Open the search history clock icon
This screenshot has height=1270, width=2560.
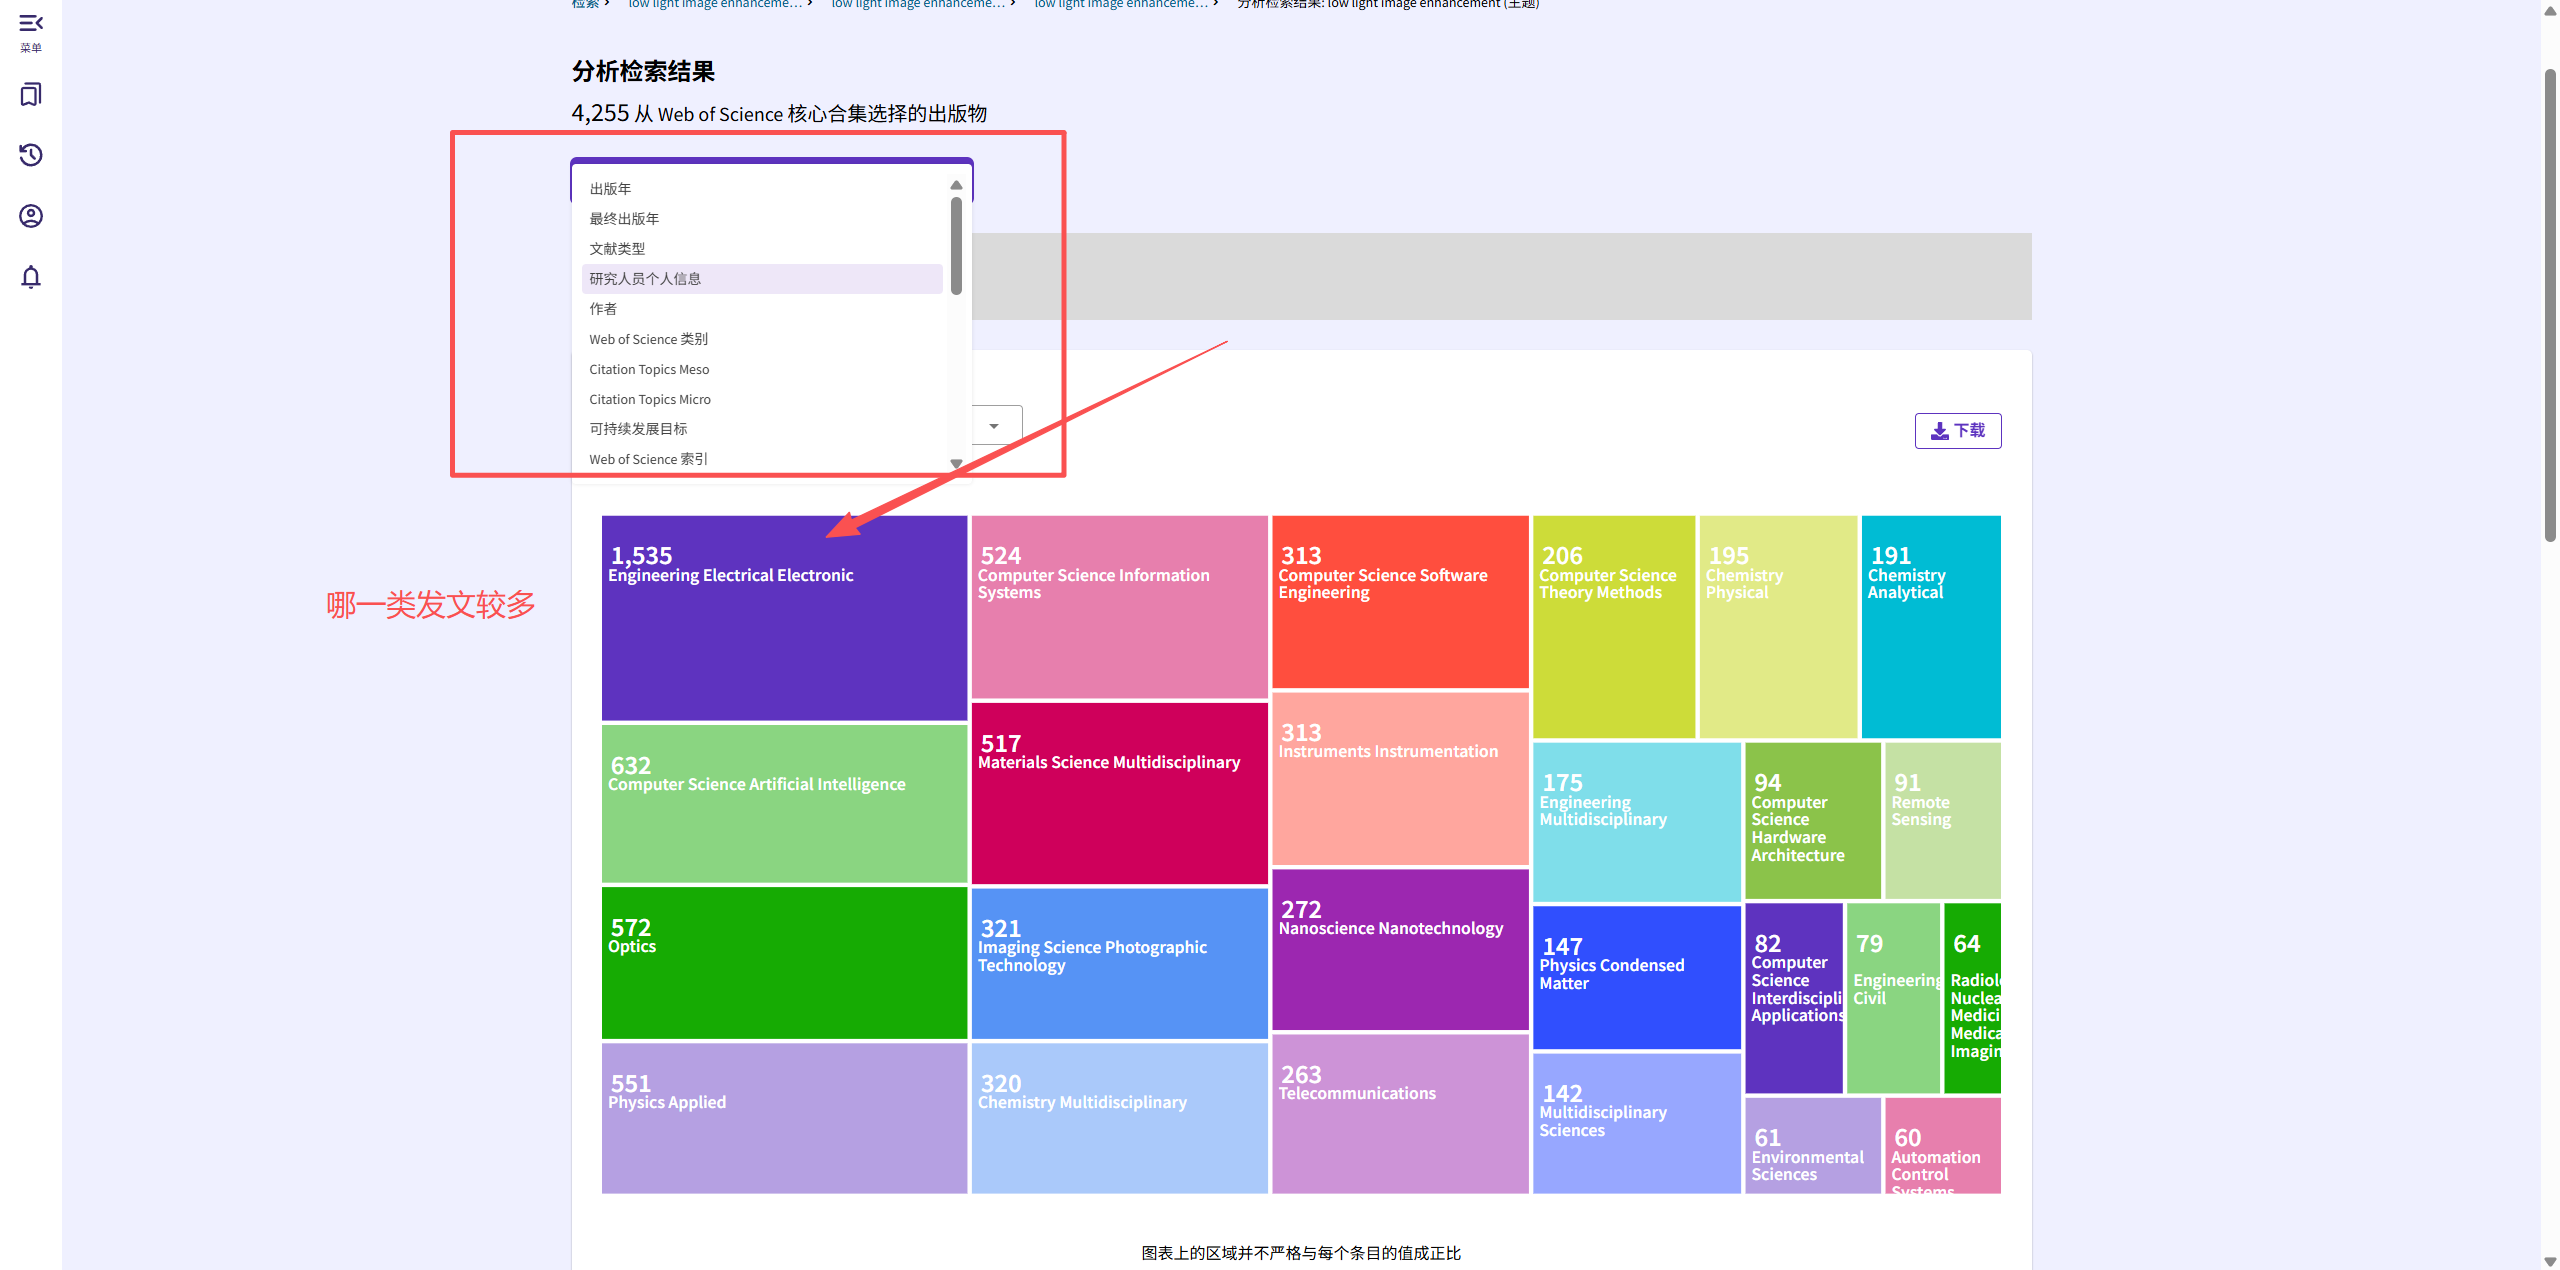pyautogui.click(x=31, y=155)
